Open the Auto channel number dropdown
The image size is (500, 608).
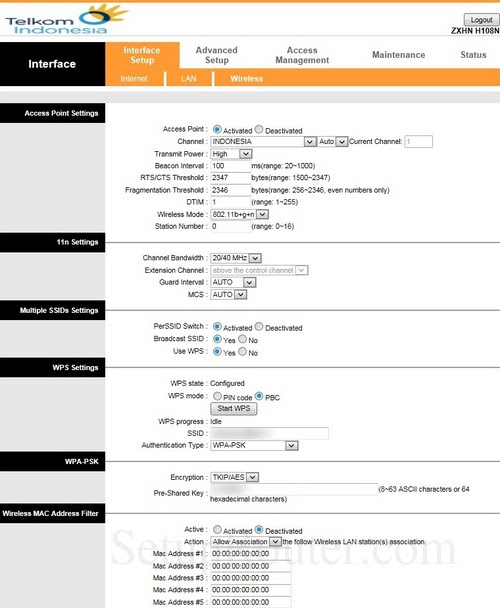(332, 142)
